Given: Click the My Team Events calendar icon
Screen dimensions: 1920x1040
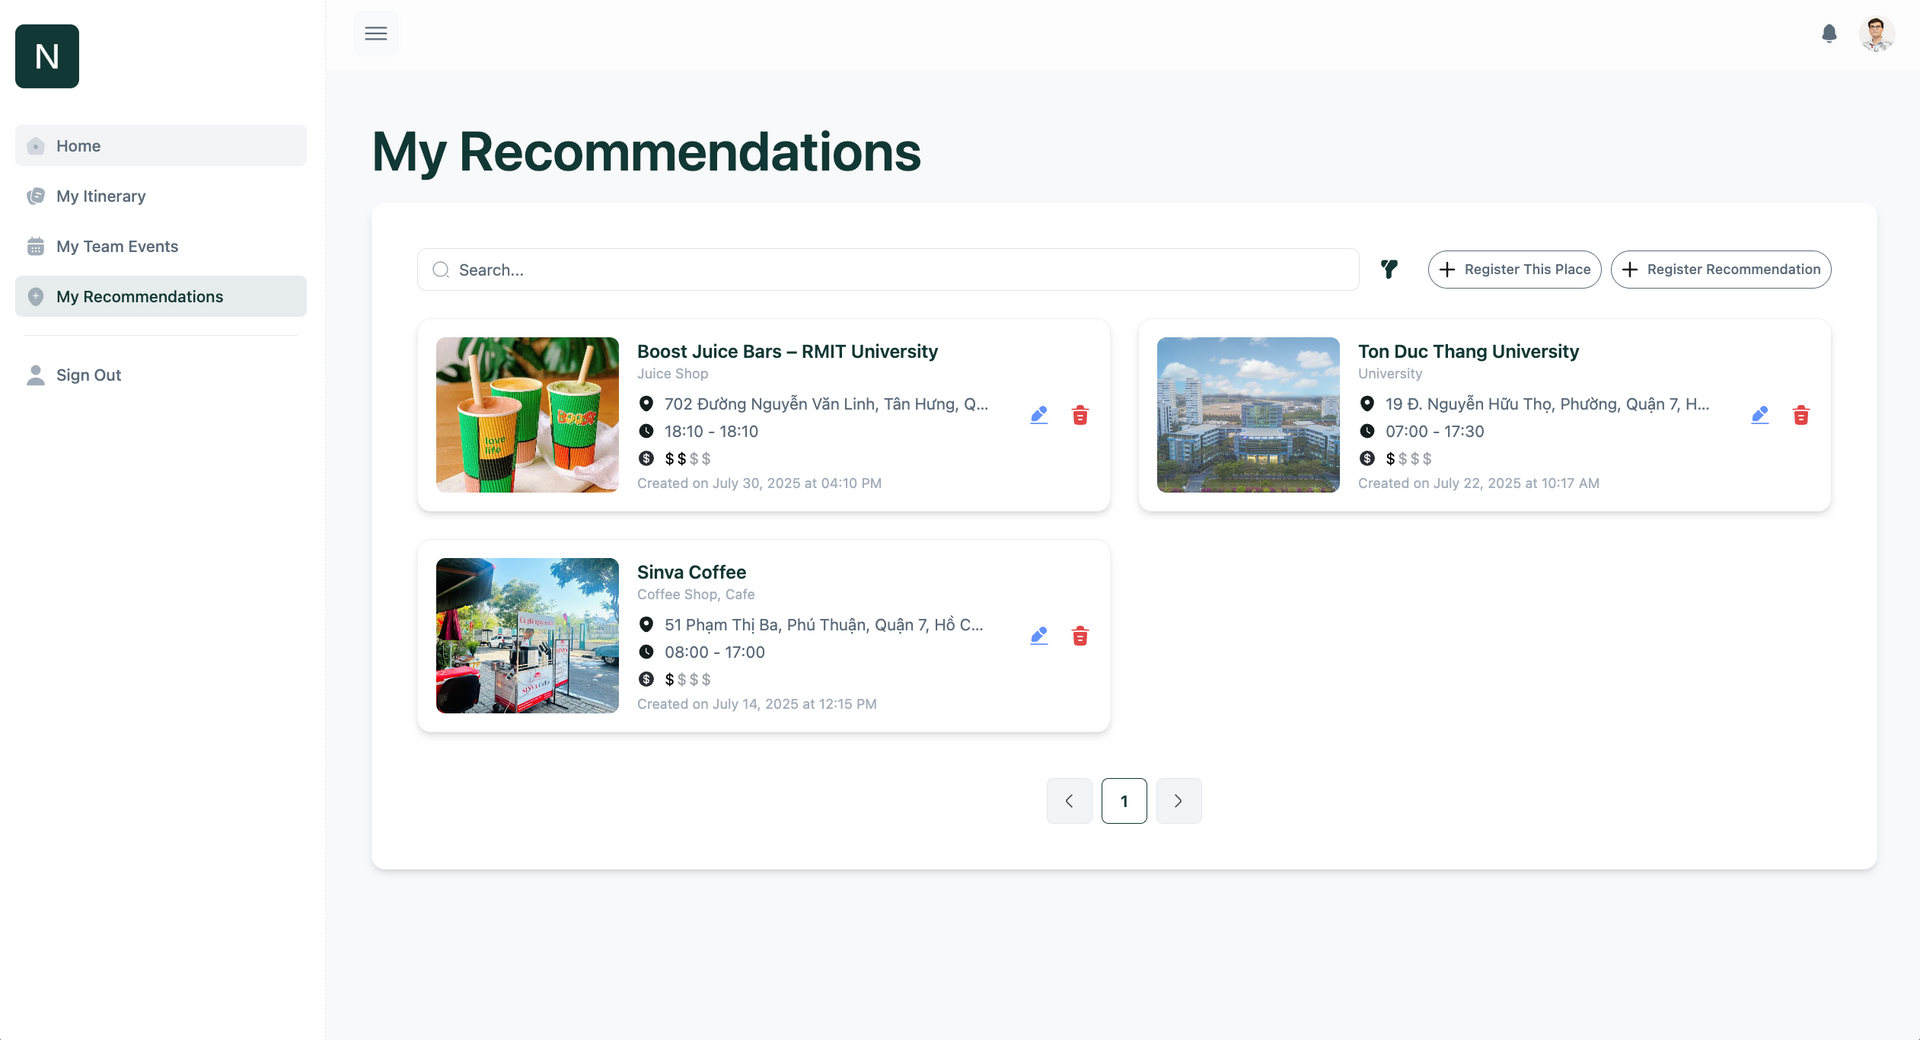Looking at the screenshot, I should point(36,246).
